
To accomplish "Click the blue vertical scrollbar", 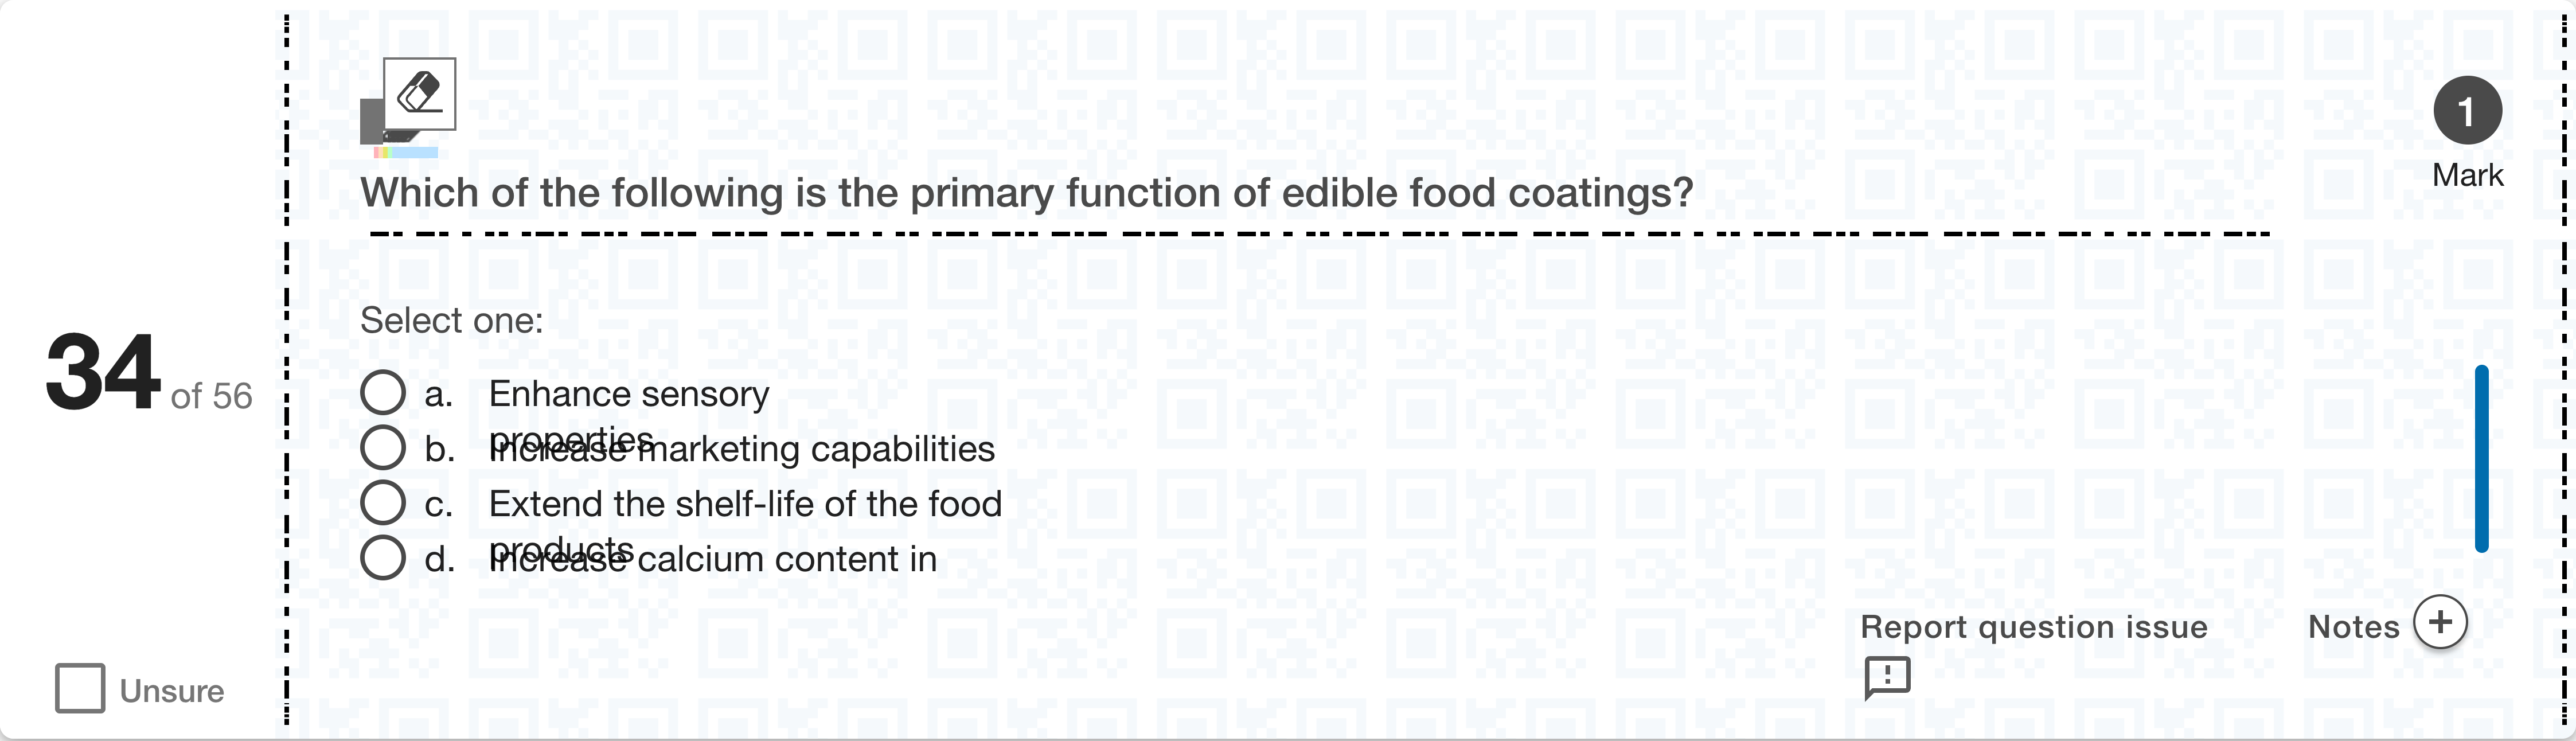I will click(x=2481, y=459).
